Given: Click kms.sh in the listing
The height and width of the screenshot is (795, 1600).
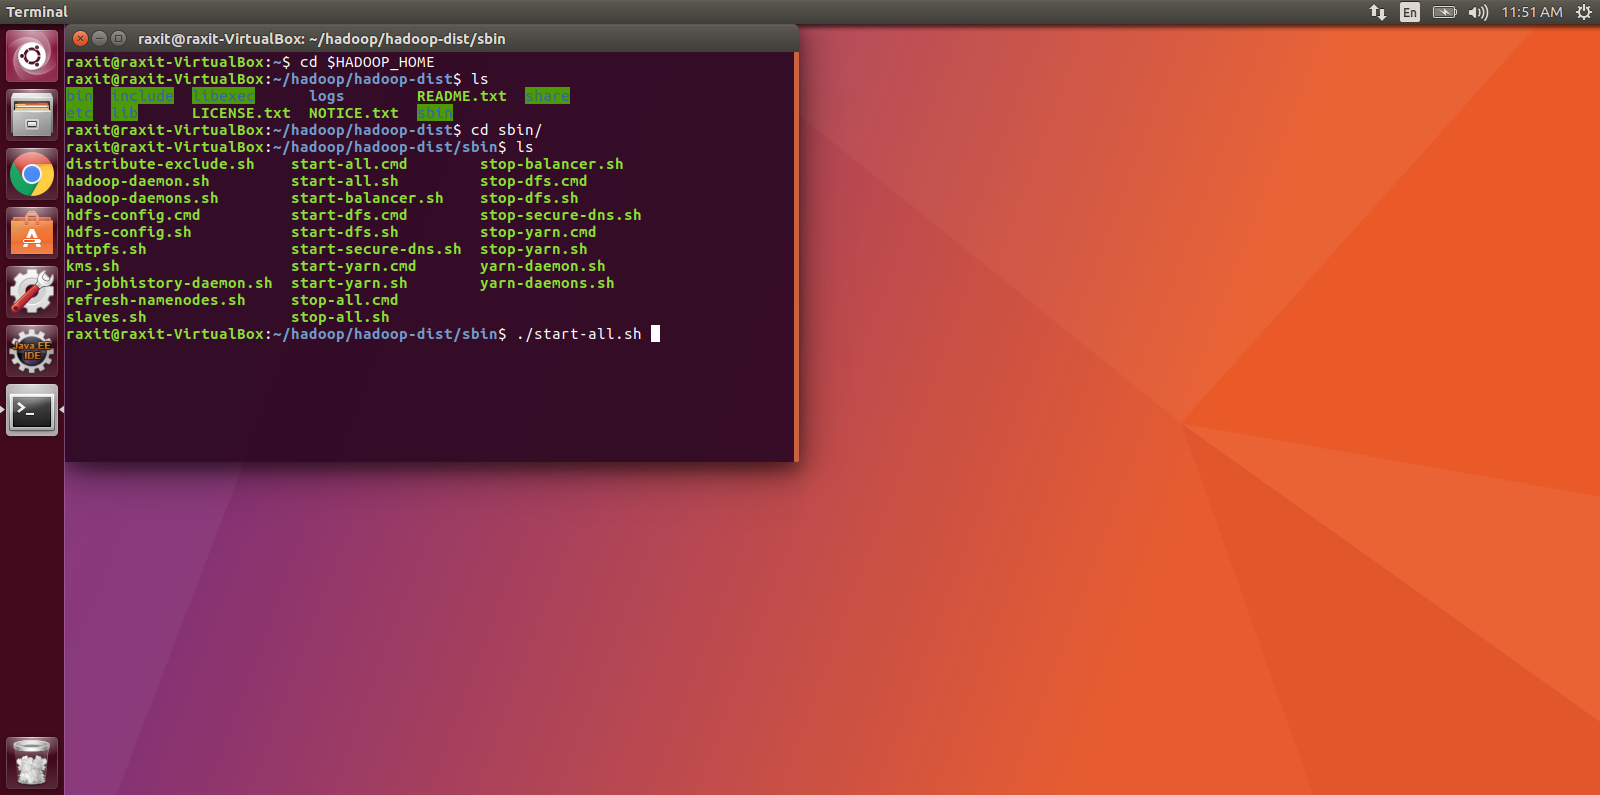Looking at the screenshot, I should [x=93, y=266].
